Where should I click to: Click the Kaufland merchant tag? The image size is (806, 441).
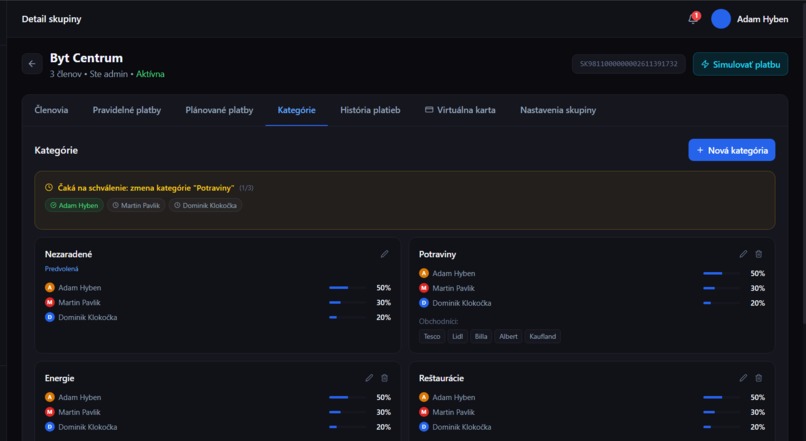click(543, 337)
